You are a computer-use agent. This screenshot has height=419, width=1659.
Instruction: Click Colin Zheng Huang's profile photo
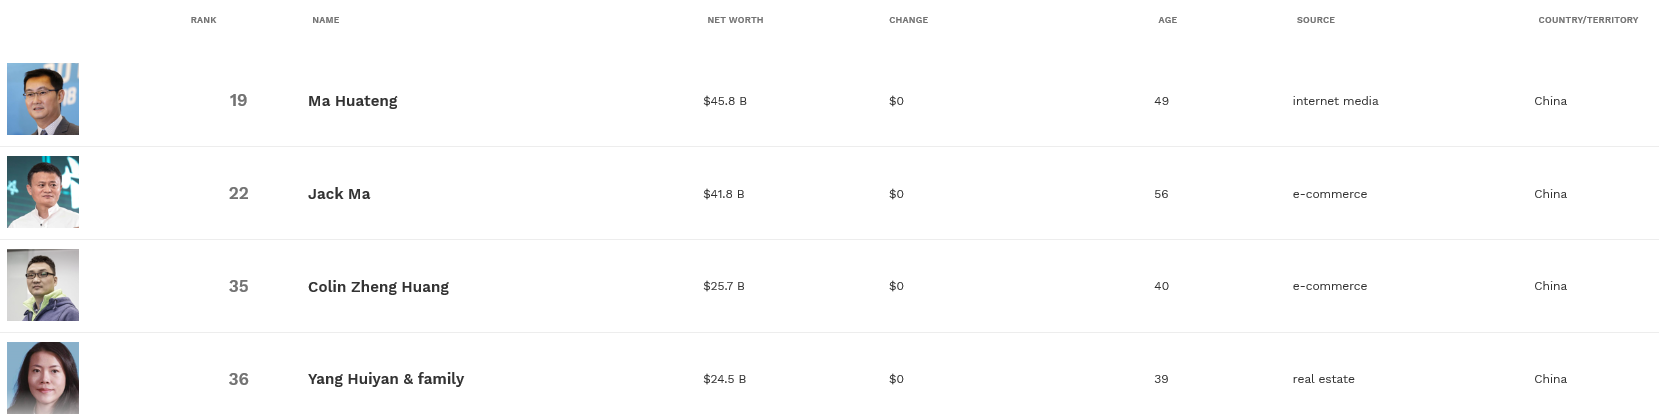tap(43, 285)
